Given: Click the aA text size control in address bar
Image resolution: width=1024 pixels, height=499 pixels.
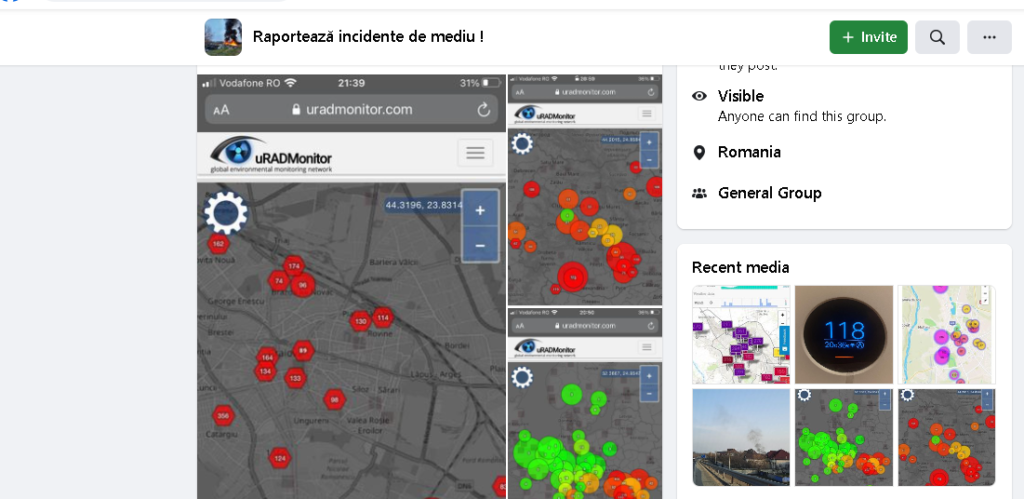Looking at the screenshot, I should tap(221, 110).
